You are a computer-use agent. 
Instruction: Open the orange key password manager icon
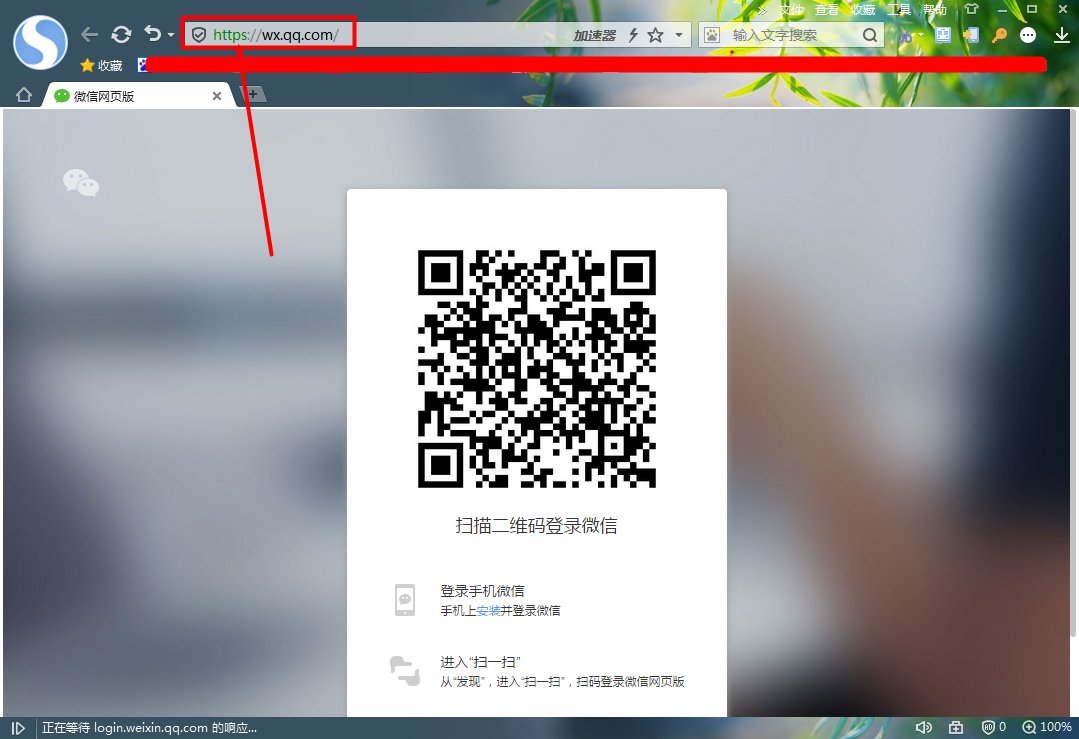[x=999, y=35]
